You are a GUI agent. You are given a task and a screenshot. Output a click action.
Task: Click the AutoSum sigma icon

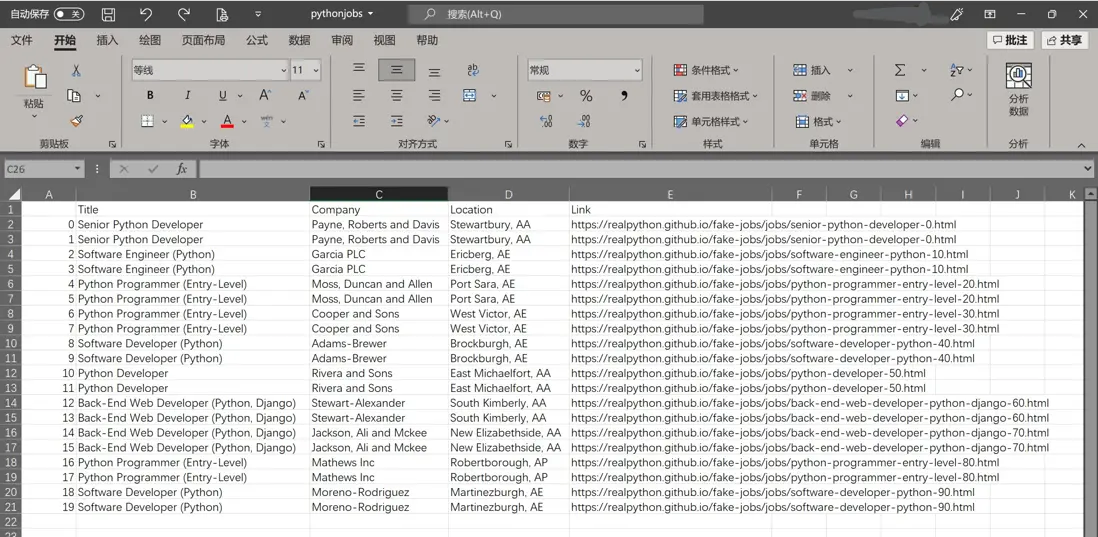[900, 70]
